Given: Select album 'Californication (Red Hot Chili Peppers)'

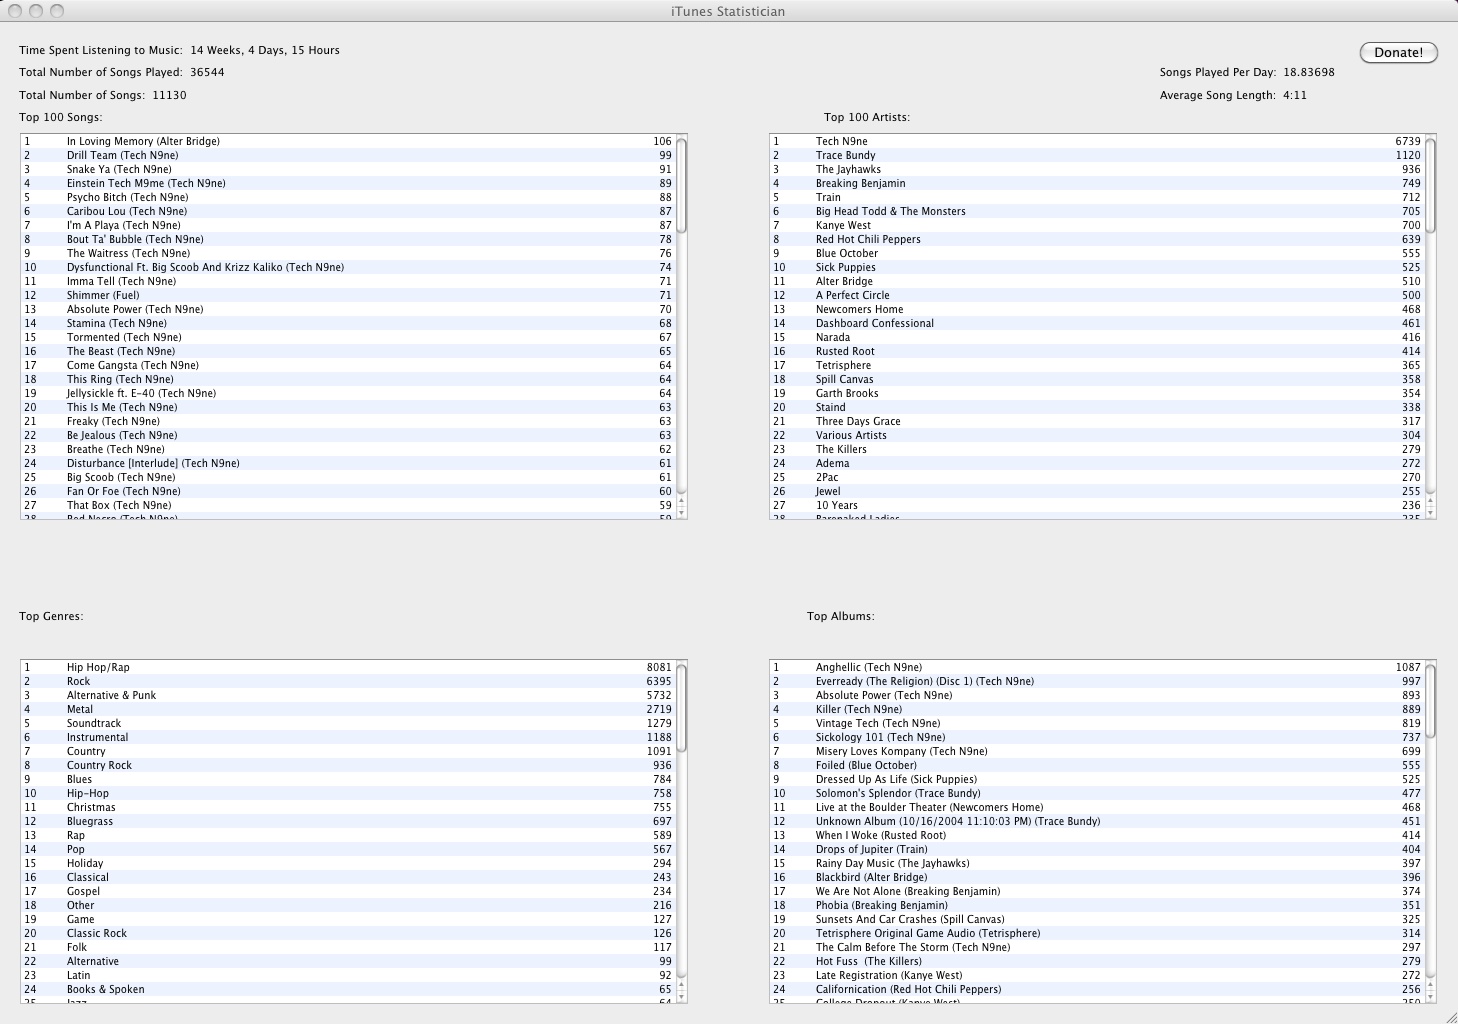Looking at the screenshot, I should click(x=1097, y=989).
